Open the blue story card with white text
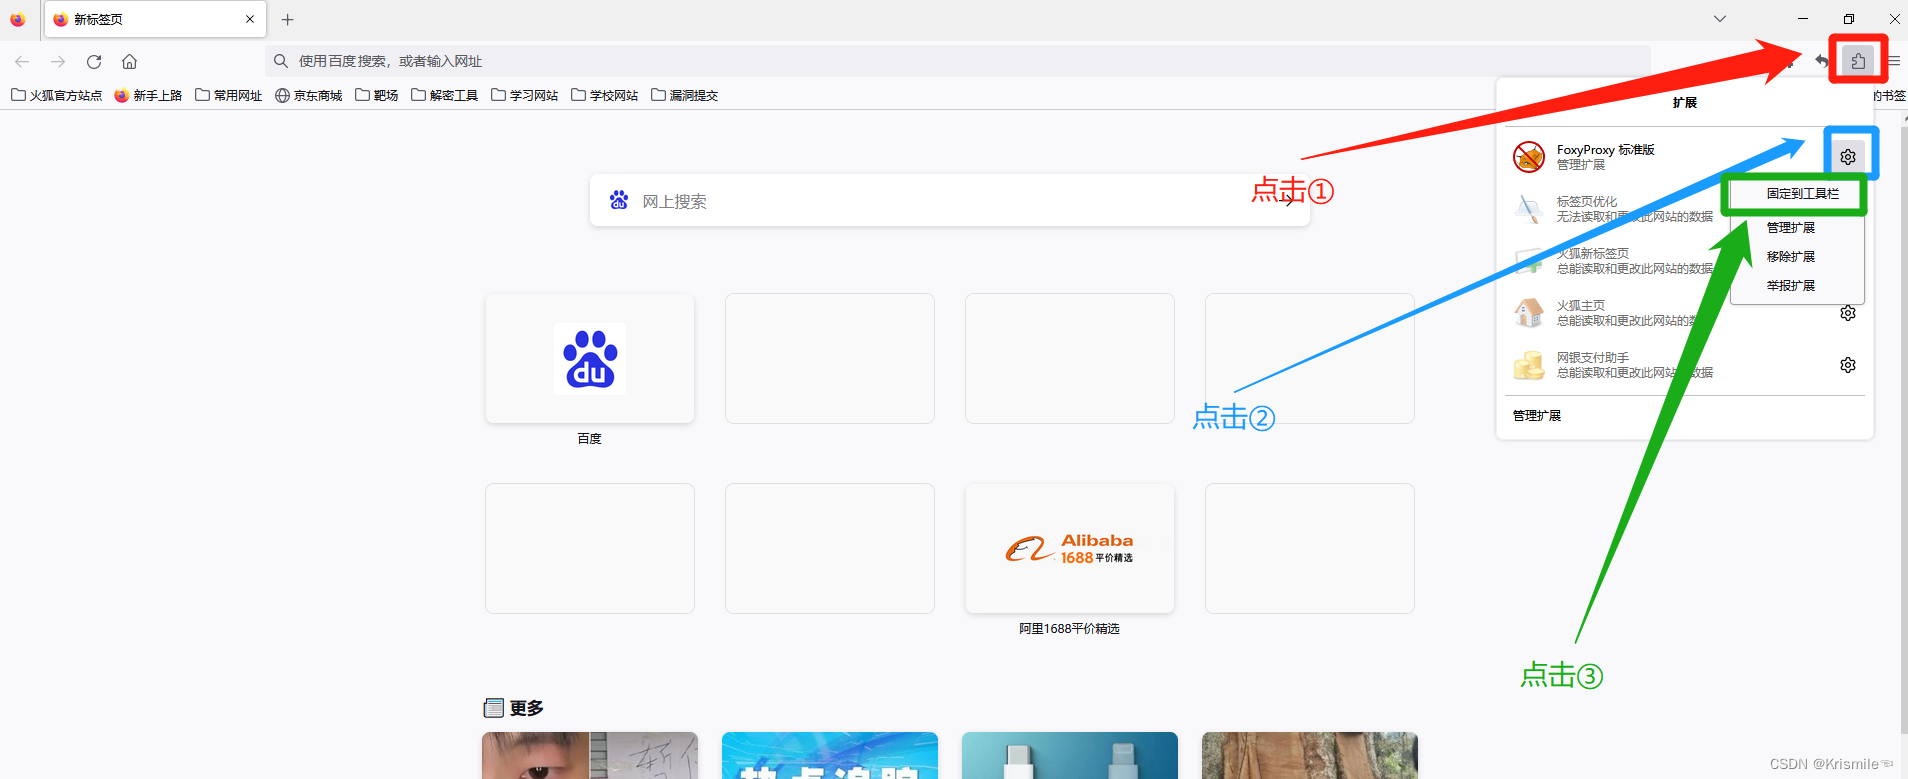This screenshot has width=1908, height=779. (830, 755)
